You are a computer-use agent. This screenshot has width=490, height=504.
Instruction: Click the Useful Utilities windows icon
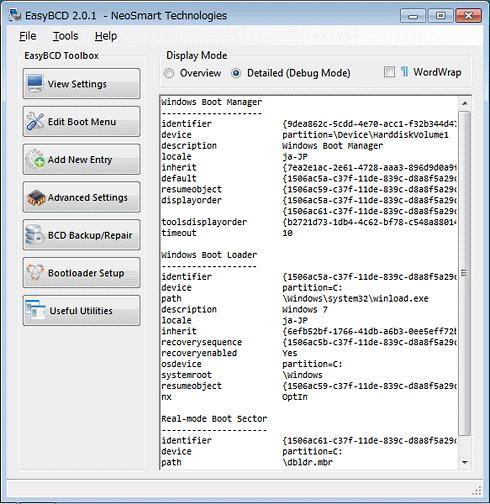click(35, 310)
